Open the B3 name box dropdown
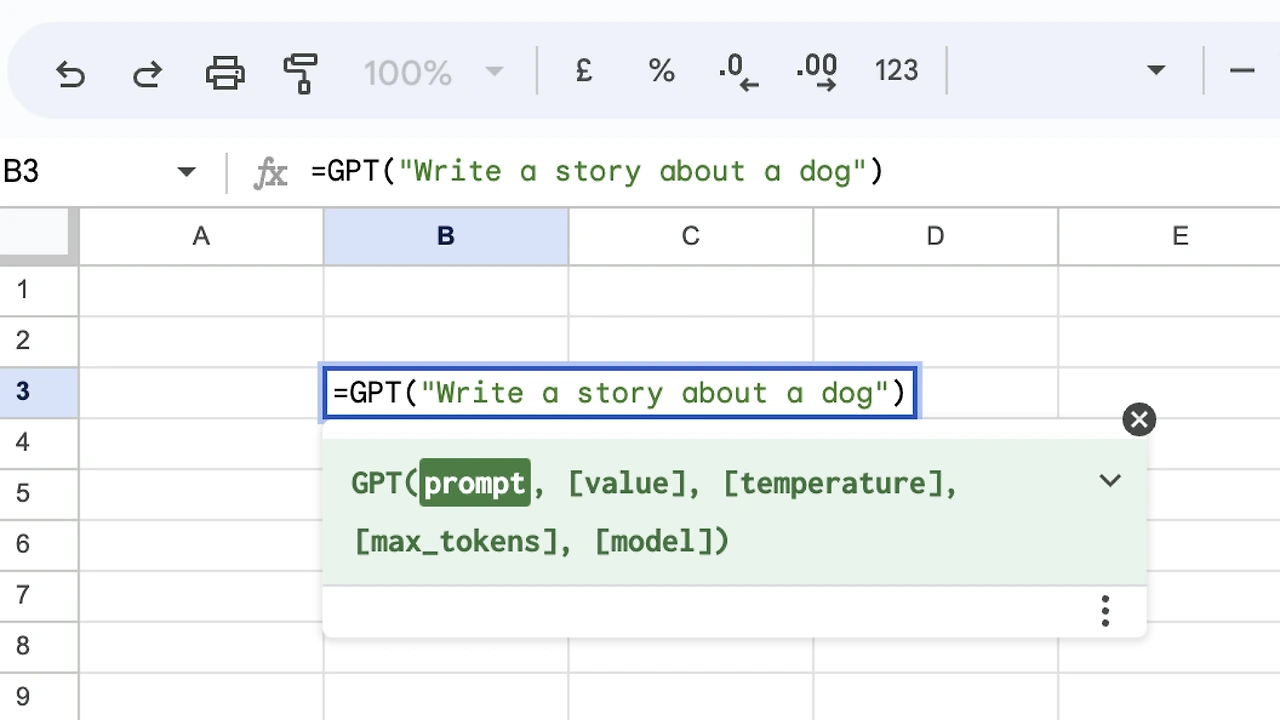This screenshot has width=1280, height=720. tap(186, 172)
